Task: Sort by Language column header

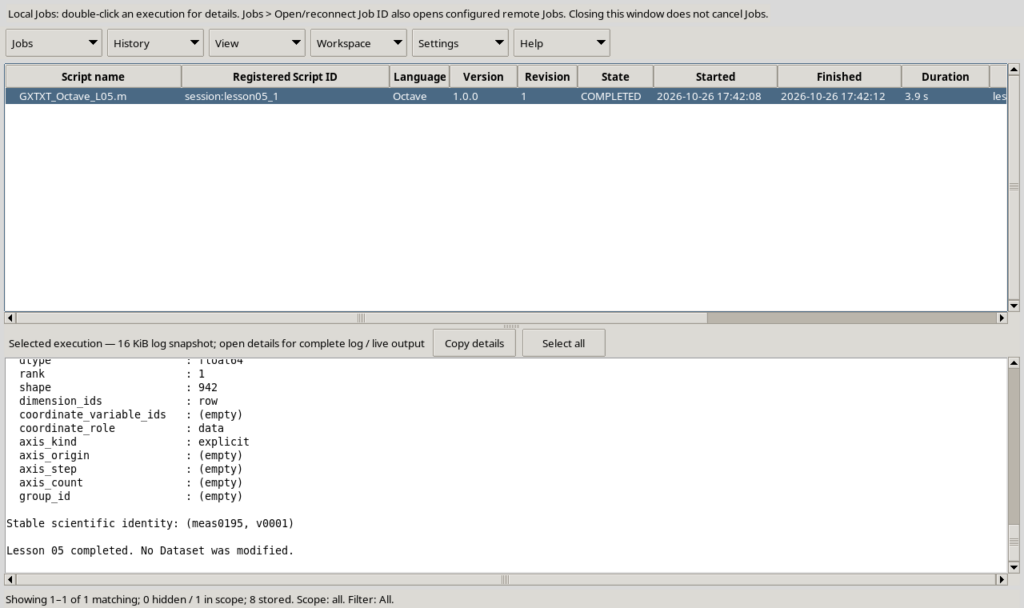Action: [x=419, y=76]
